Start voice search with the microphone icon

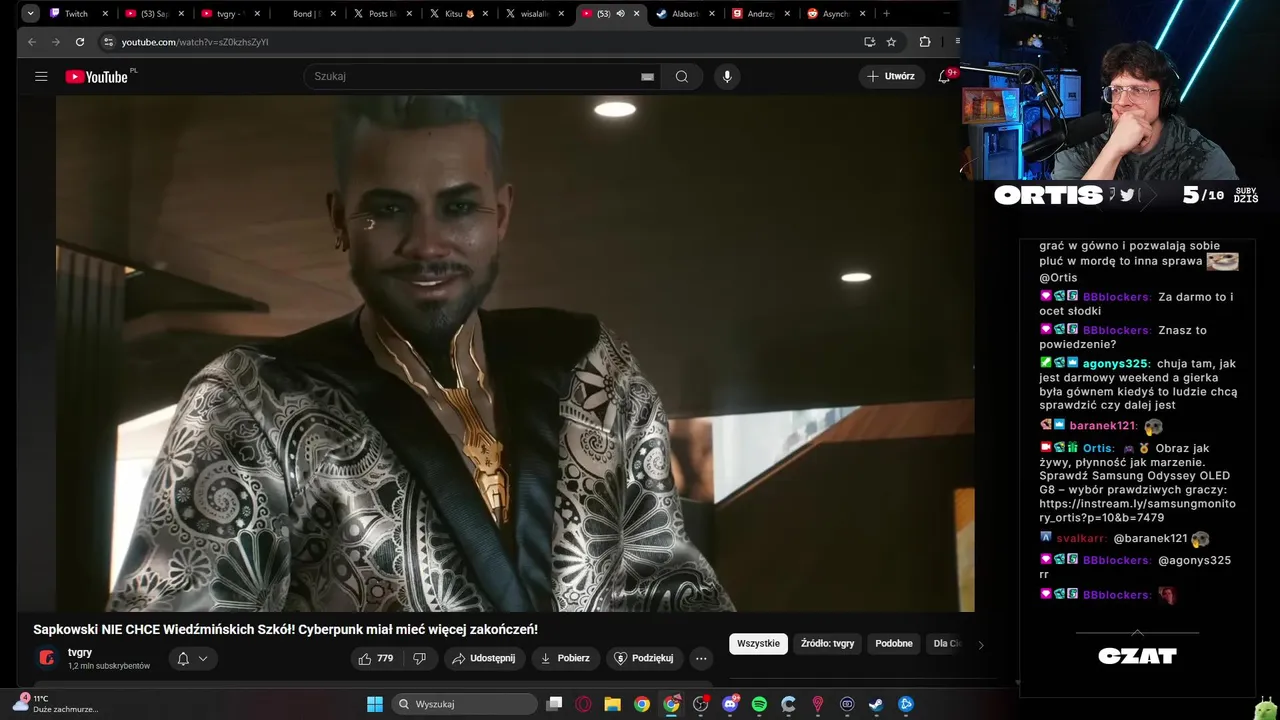pyautogui.click(x=727, y=77)
